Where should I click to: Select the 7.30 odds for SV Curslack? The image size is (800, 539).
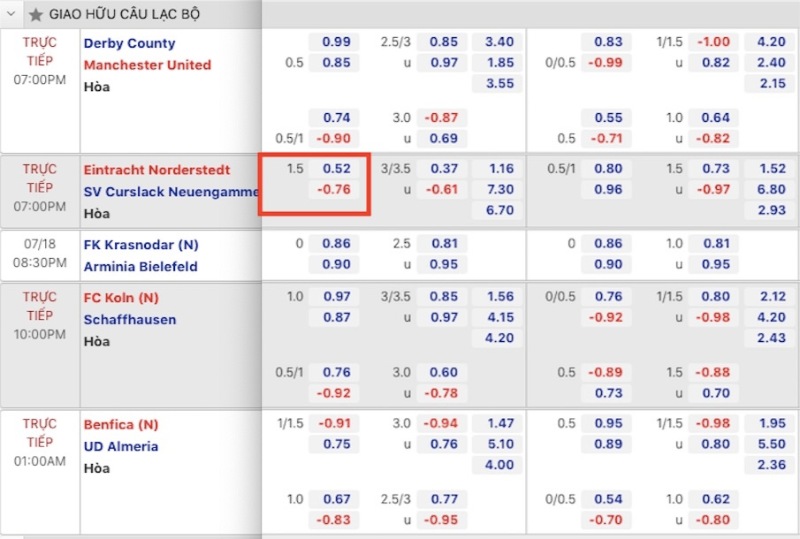pyautogui.click(x=499, y=190)
